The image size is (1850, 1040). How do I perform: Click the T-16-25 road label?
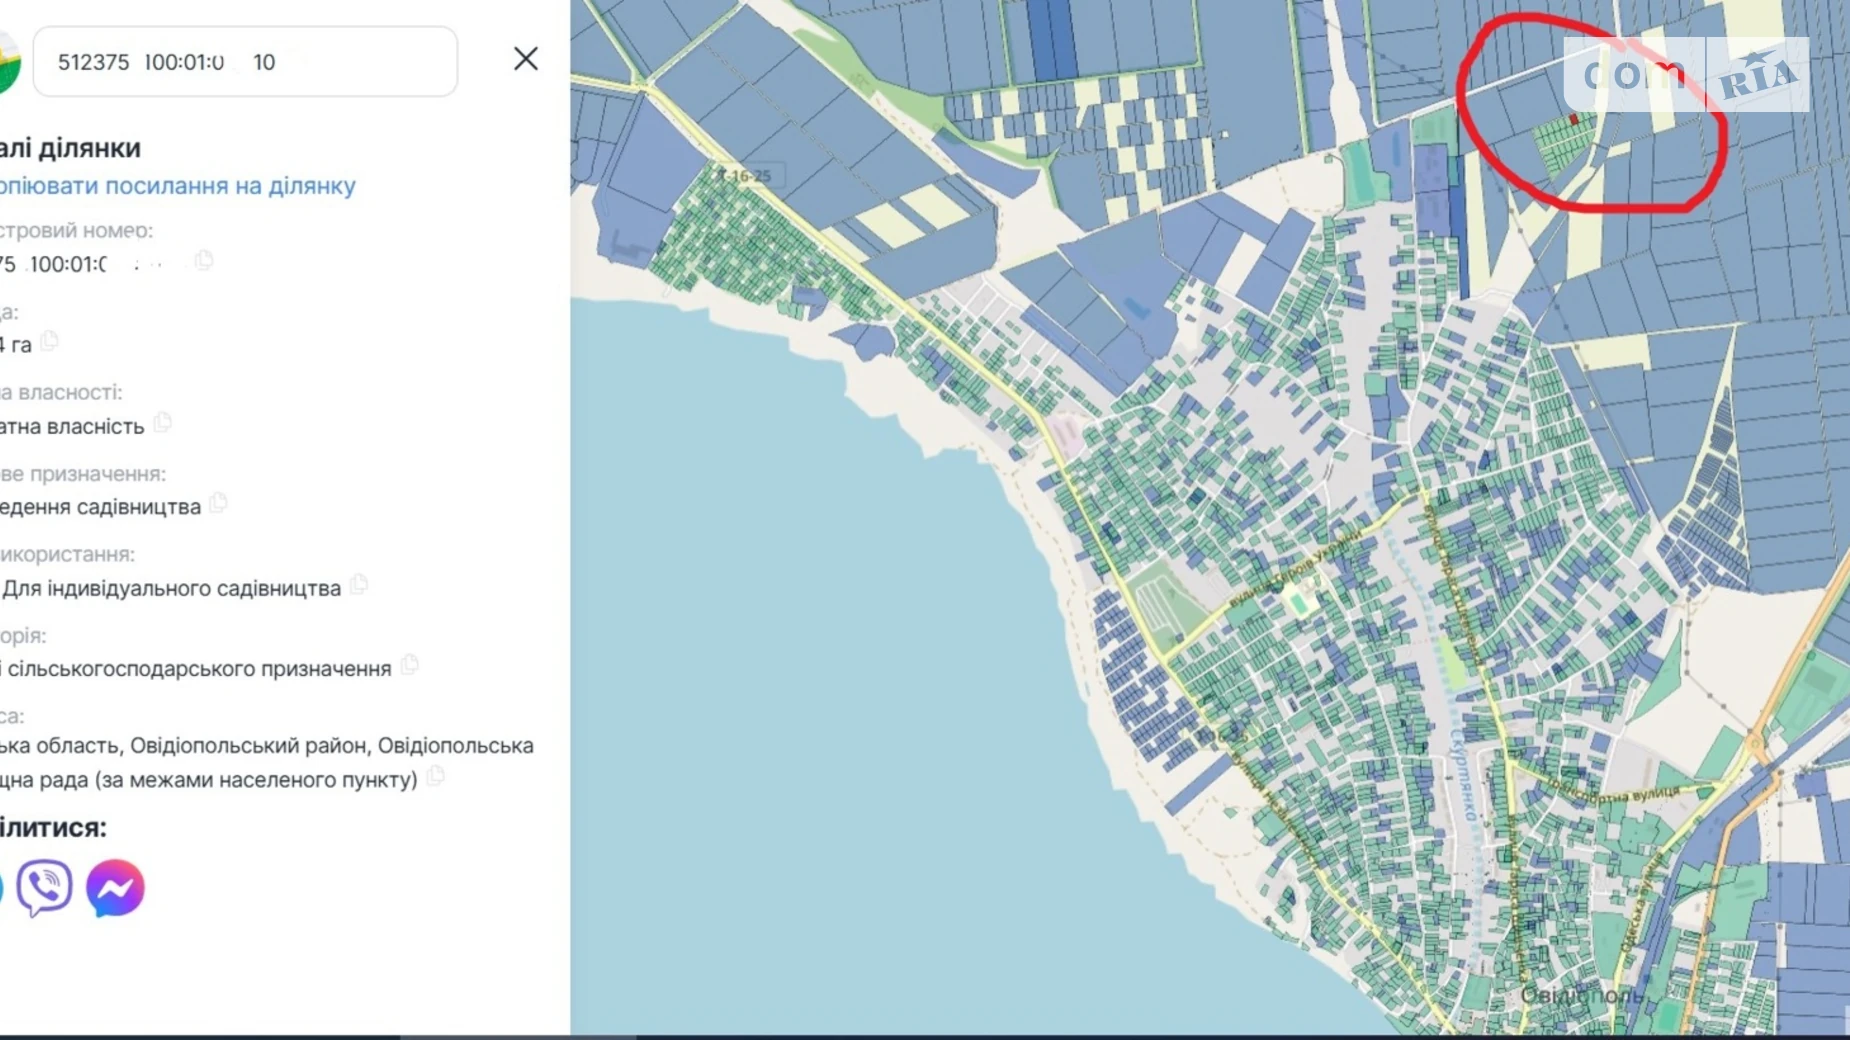tap(744, 176)
